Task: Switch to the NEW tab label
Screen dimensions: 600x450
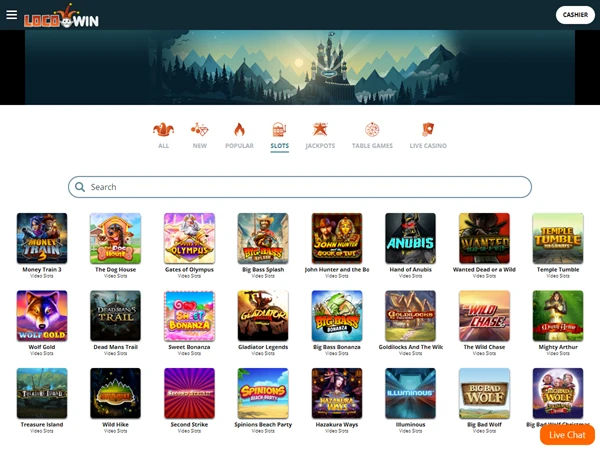Action: click(200, 146)
